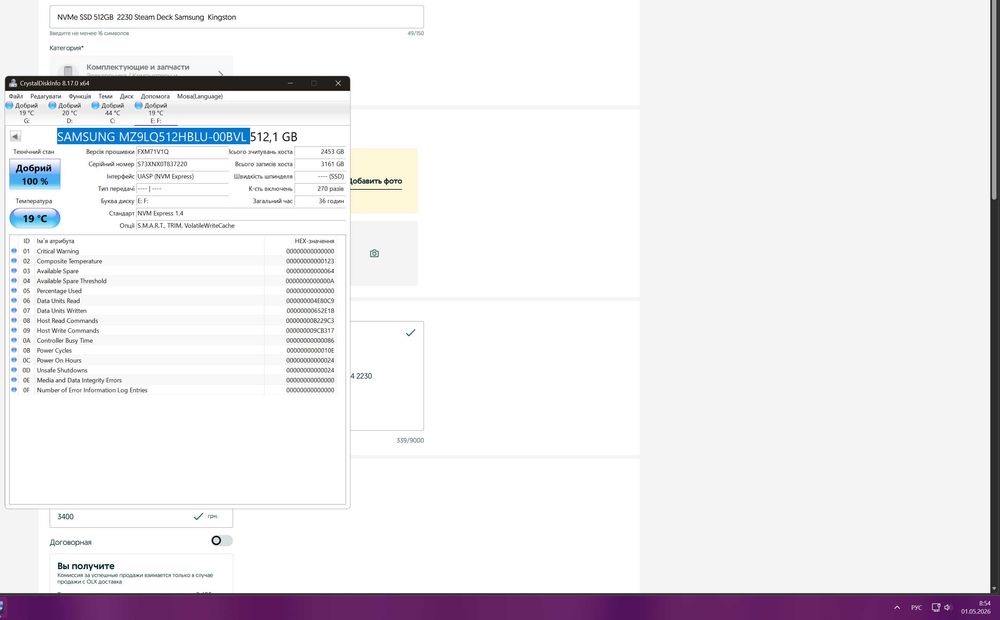Select the Host Read Commands row
The height and width of the screenshot is (620, 1000).
[177, 321]
